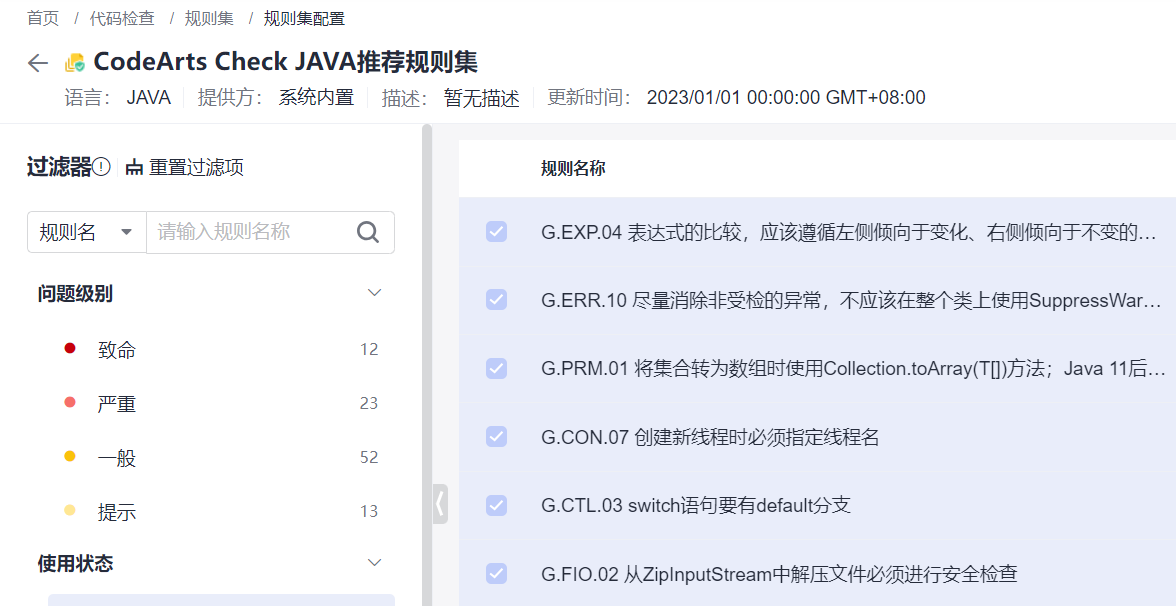This screenshot has height=606, width=1176.
Task: Click the sidebar collapse handle on the divider
Action: (x=440, y=505)
